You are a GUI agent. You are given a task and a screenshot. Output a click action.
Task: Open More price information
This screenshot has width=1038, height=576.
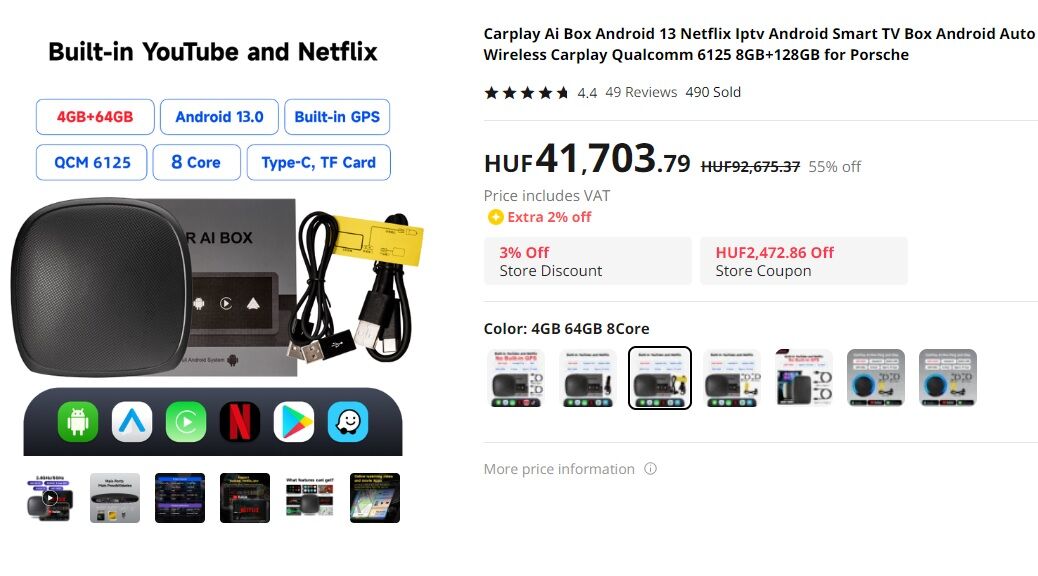[559, 469]
